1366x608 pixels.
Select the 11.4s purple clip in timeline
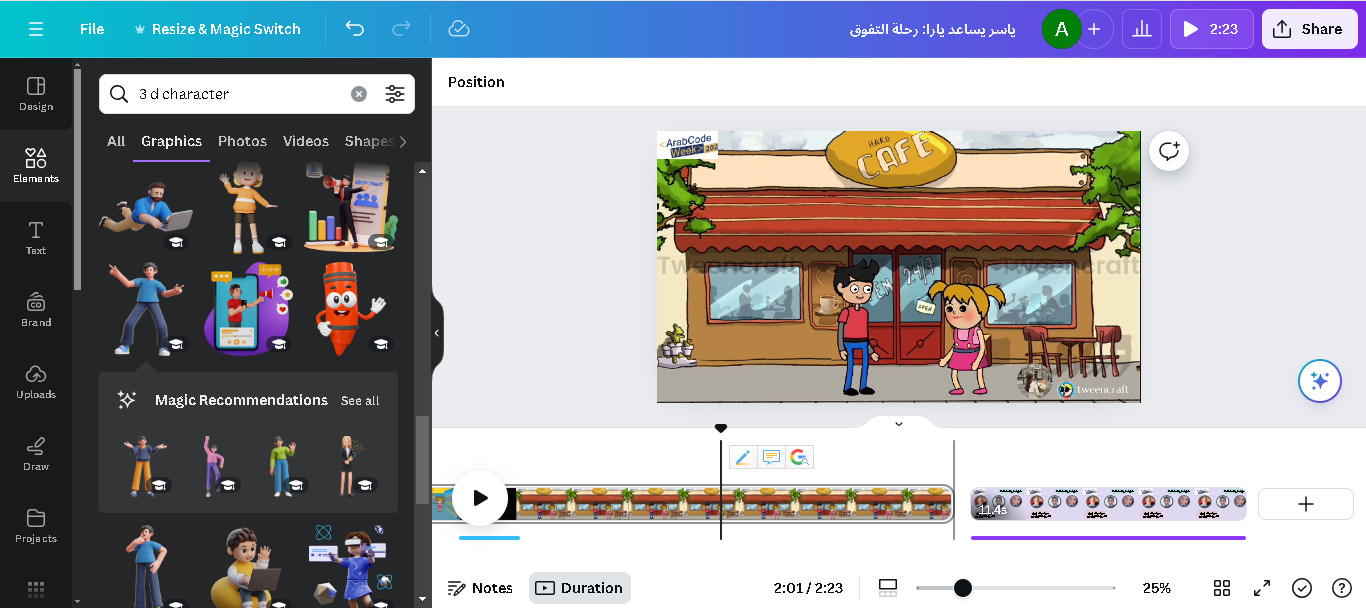coord(1108,504)
